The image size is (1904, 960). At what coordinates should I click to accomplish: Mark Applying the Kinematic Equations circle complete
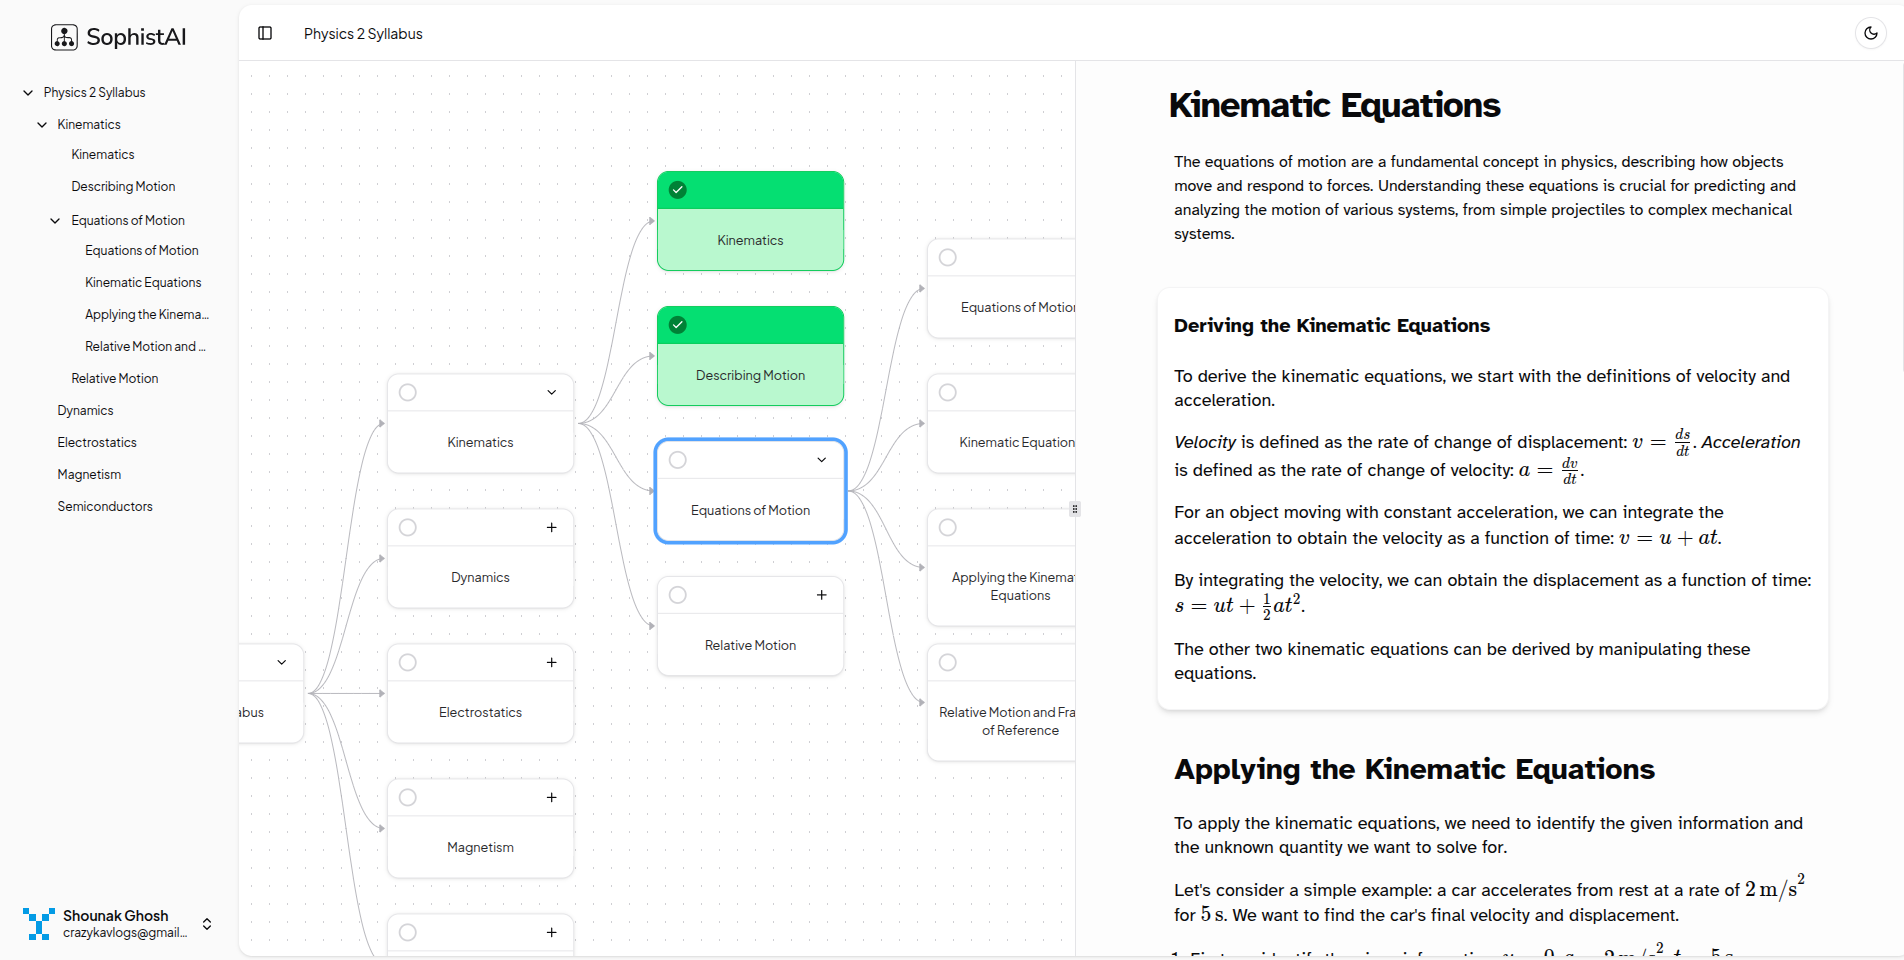[x=948, y=527]
